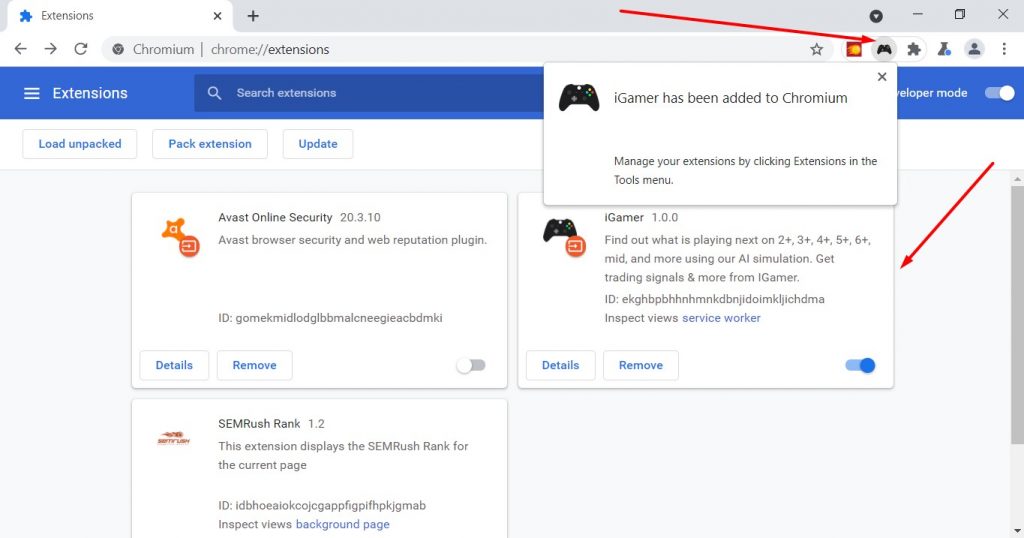Open the Chromium three-dot menu
The width and height of the screenshot is (1024, 538).
(1004, 49)
